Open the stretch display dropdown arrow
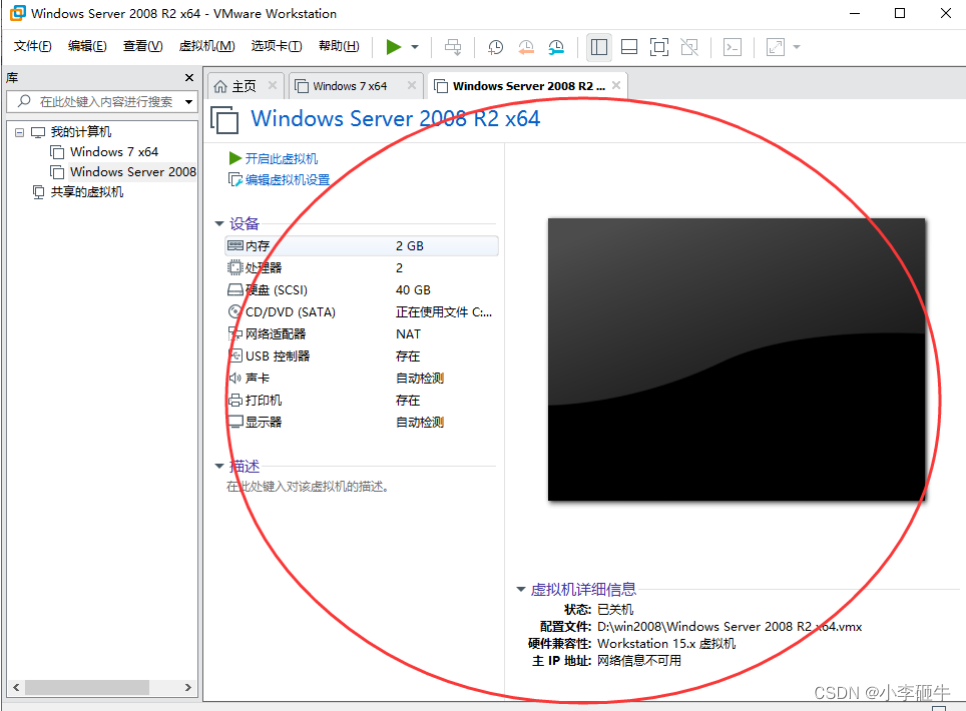Image resolution: width=966 pixels, height=711 pixels. (797, 47)
